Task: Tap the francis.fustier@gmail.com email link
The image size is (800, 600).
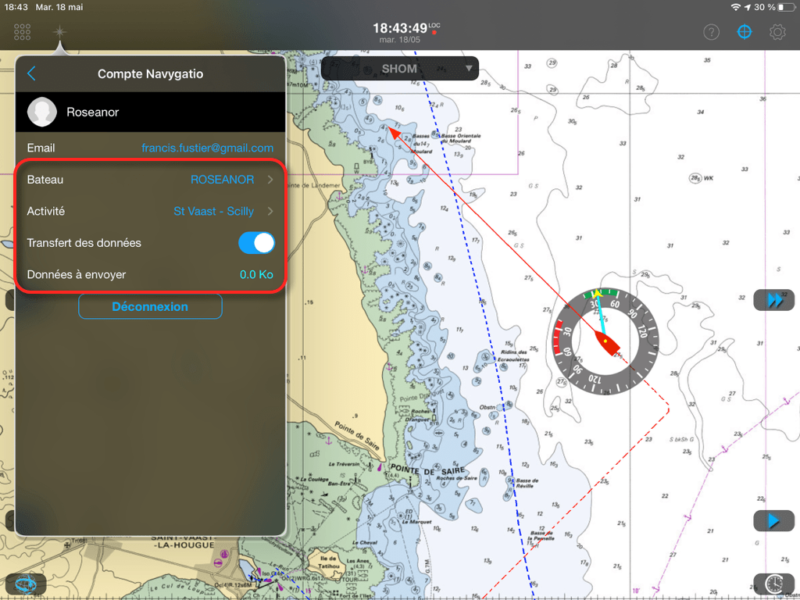Action: pyautogui.click(x=207, y=148)
